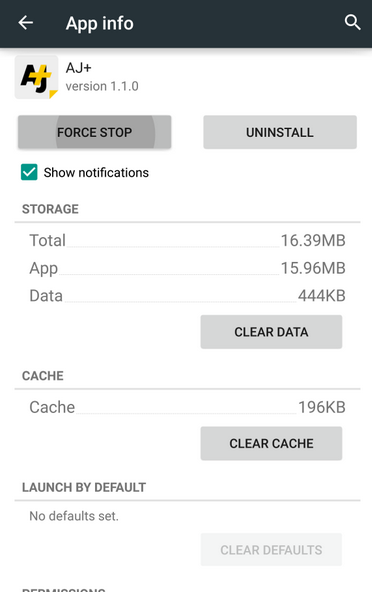Viewport: 372px width, 592px height.
Task: Open search with magnifier icon
Action: [x=352, y=23]
